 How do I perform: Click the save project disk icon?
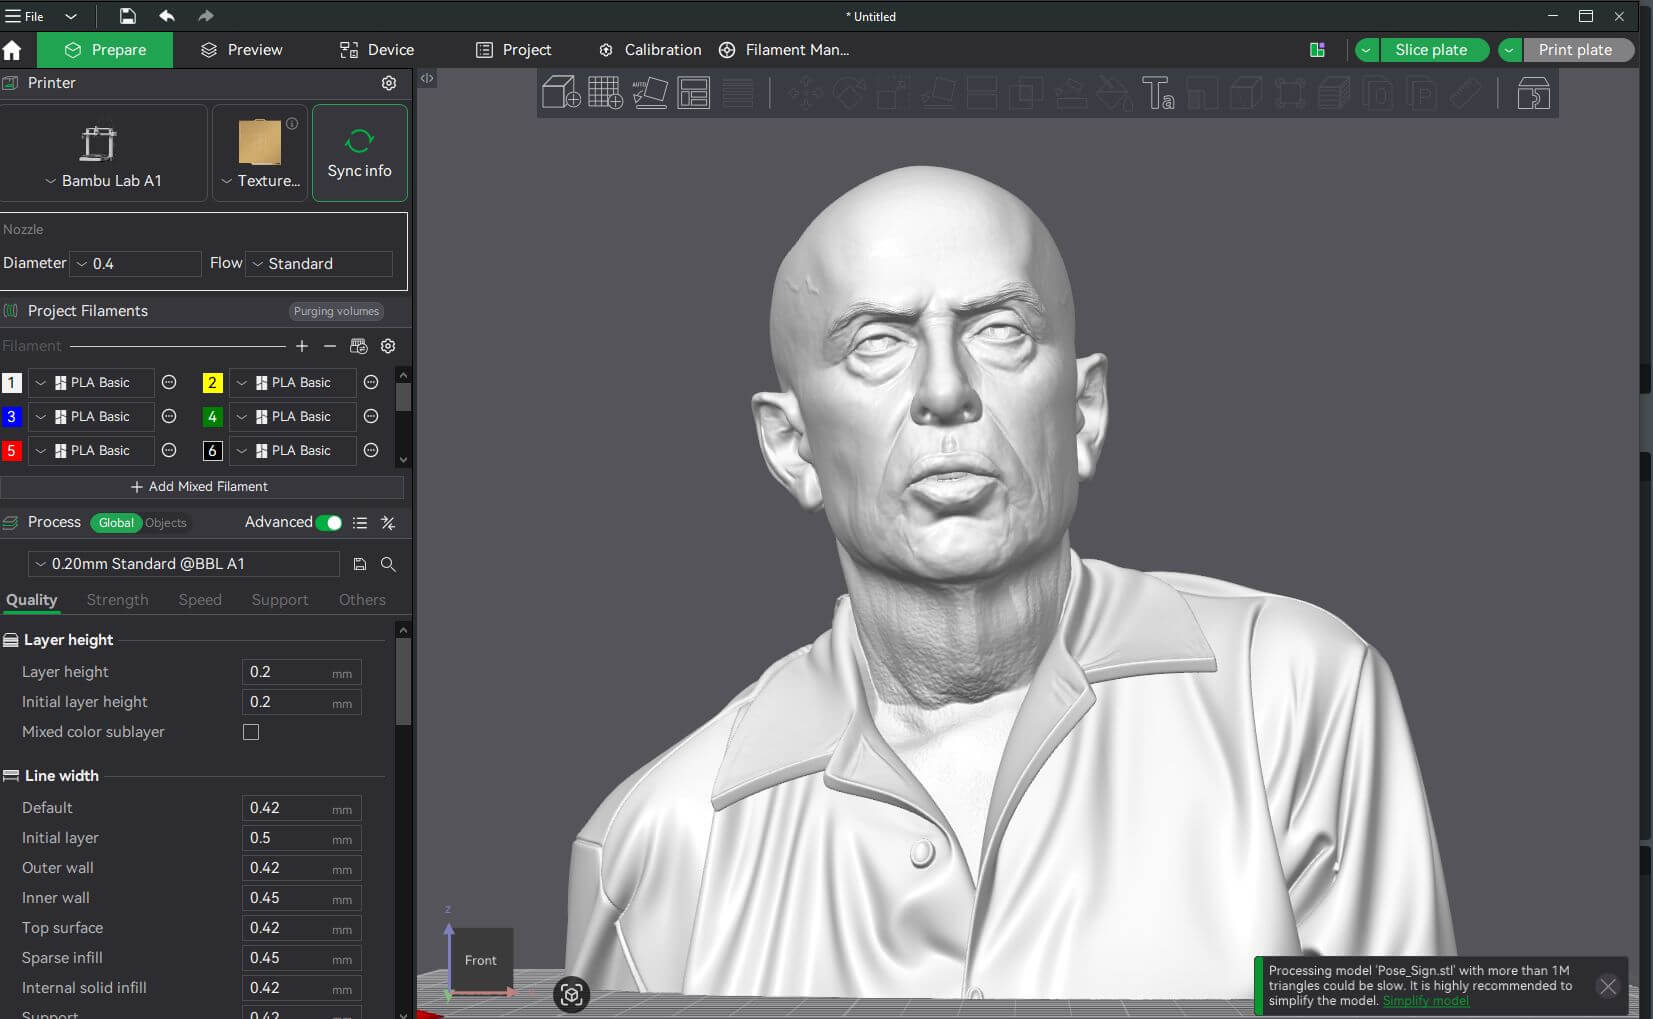127,16
